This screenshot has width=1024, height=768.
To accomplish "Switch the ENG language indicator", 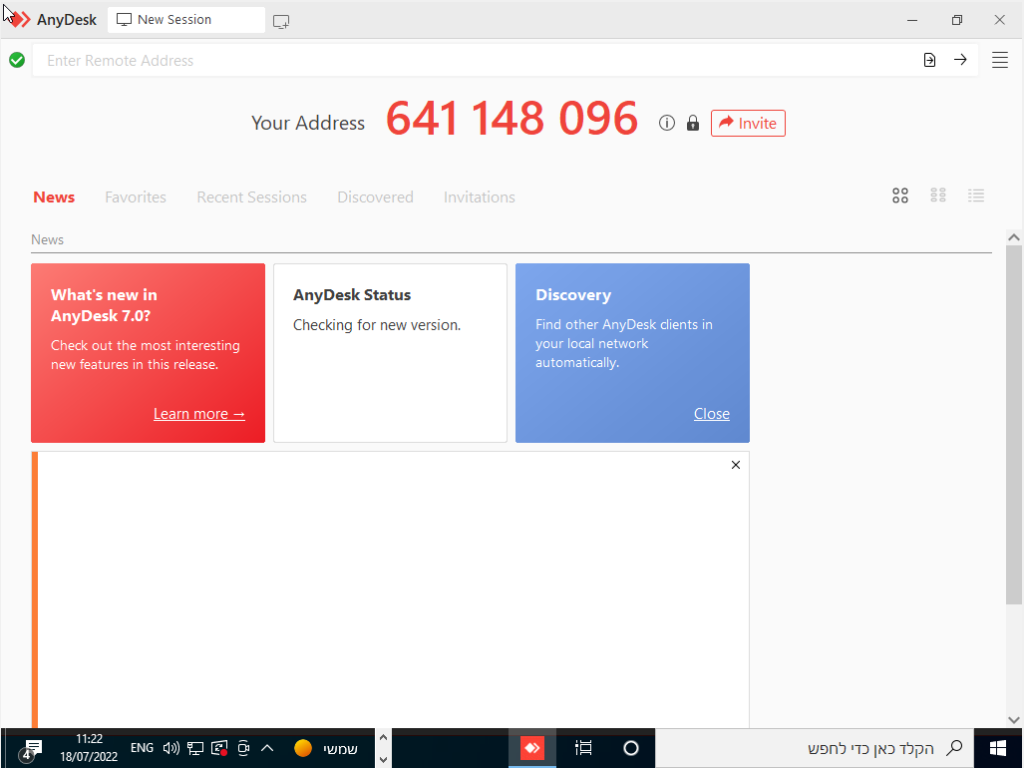I will 142,748.
